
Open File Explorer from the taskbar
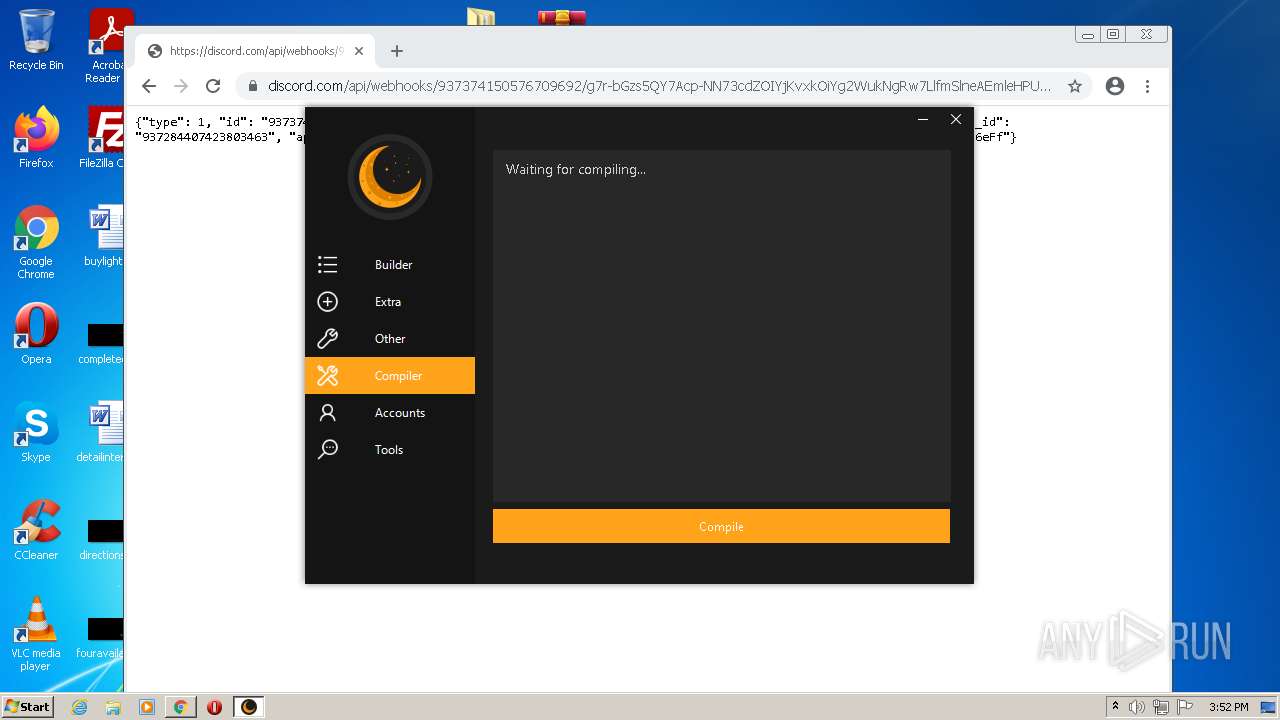pyautogui.click(x=113, y=707)
